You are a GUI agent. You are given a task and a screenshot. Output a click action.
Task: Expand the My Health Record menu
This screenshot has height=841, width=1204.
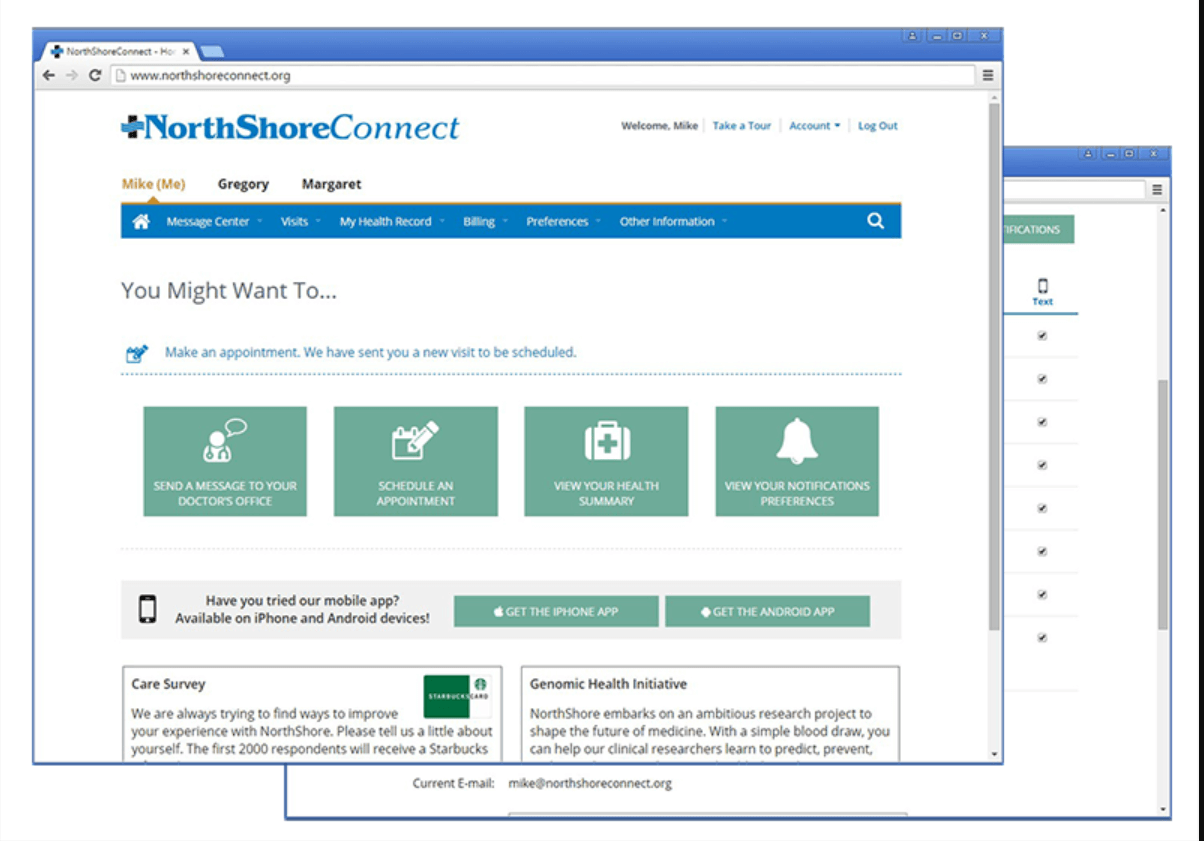392,222
